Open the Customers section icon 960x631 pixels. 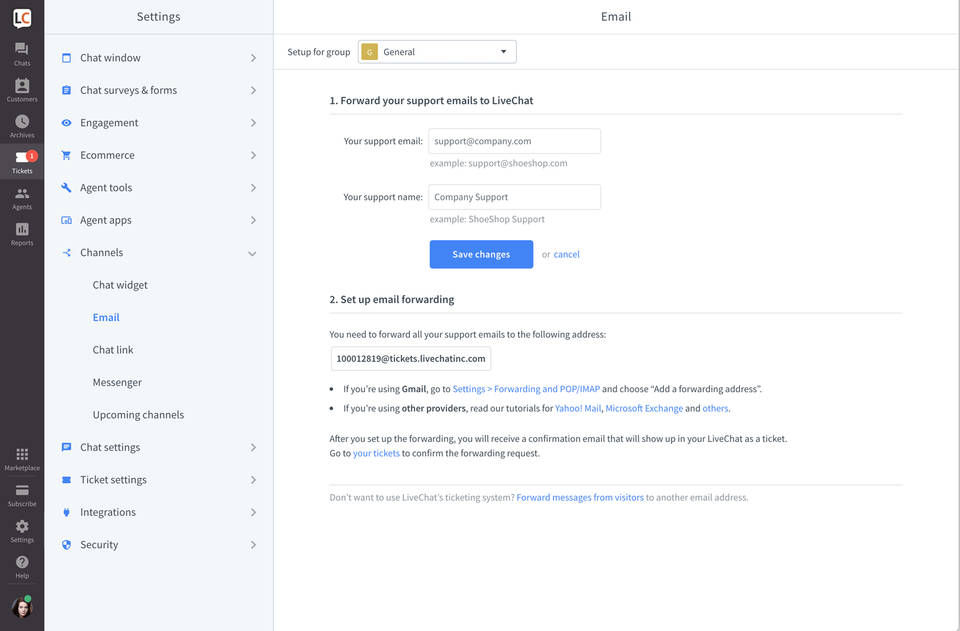coord(22,90)
